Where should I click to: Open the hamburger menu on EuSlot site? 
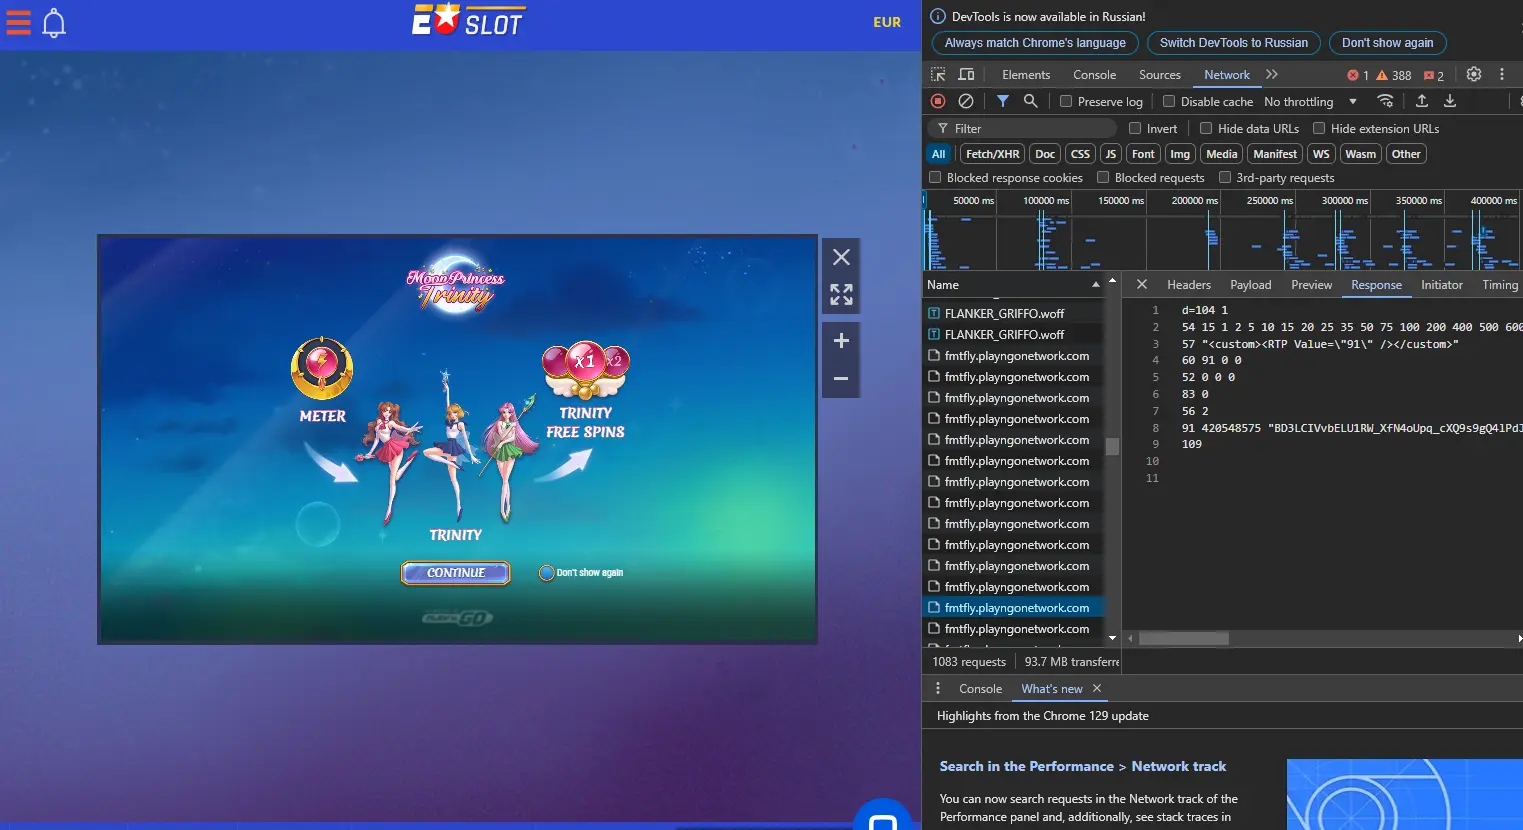pos(19,22)
